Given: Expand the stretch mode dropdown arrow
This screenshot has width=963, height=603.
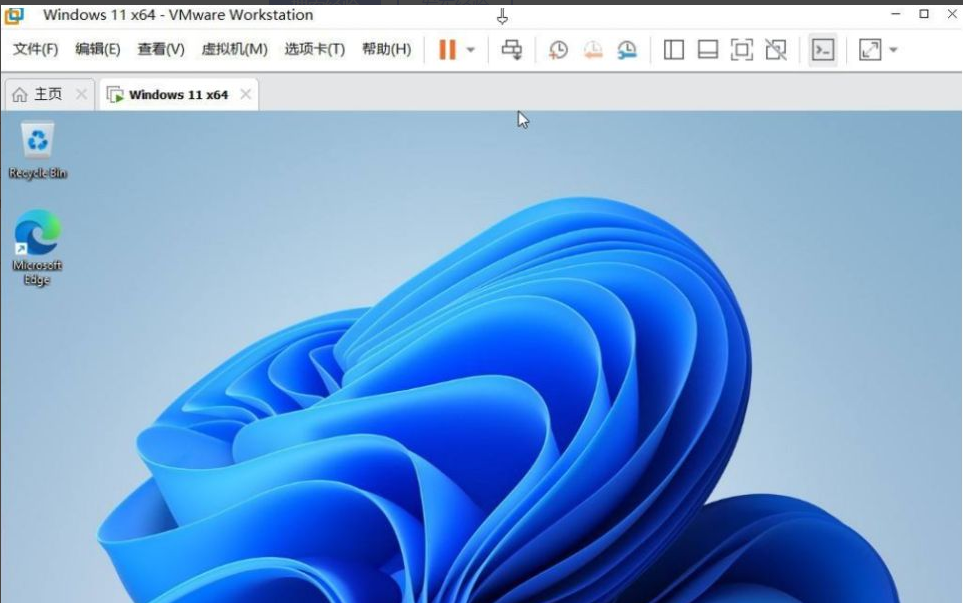Looking at the screenshot, I should [892, 49].
